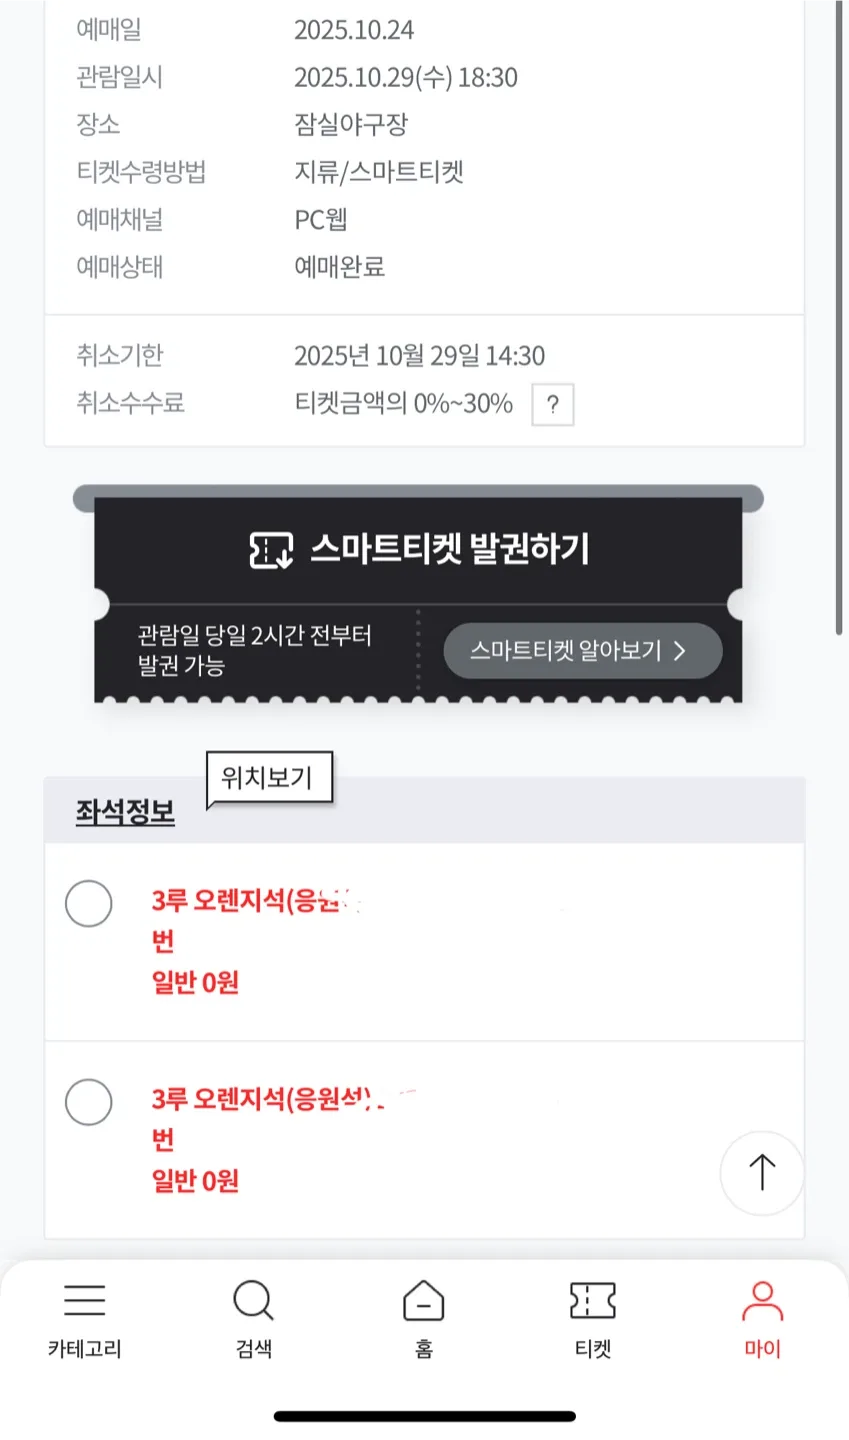
Task: Click the 위치보기 seat location button
Action: (x=267, y=778)
